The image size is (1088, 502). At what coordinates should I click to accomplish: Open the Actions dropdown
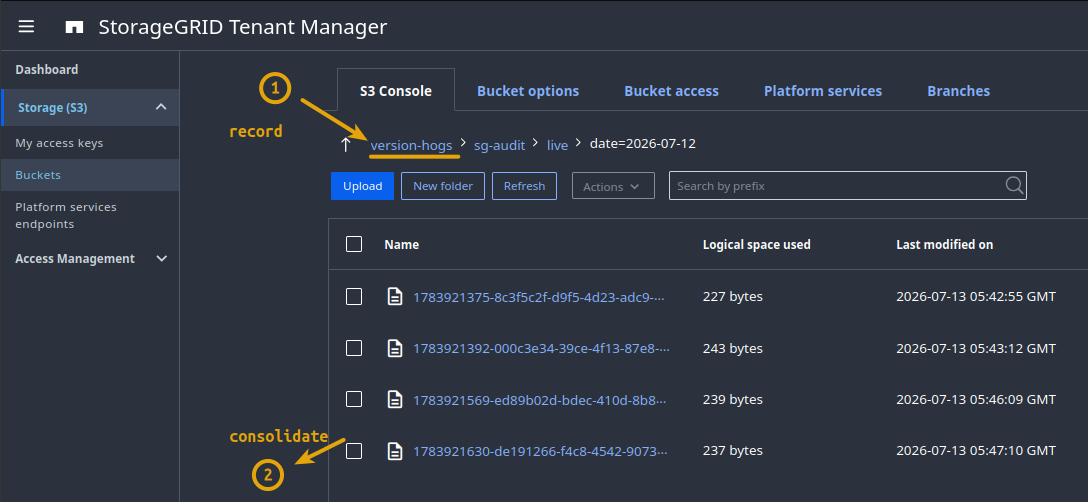click(x=613, y=186)
